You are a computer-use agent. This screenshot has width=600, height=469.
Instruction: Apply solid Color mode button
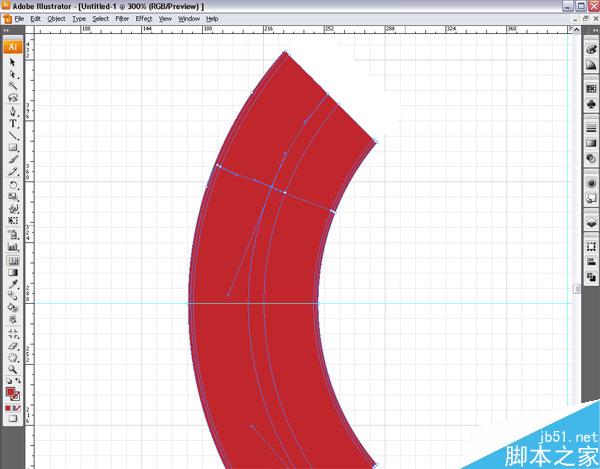pyautogui.click(x=8, y=408)
